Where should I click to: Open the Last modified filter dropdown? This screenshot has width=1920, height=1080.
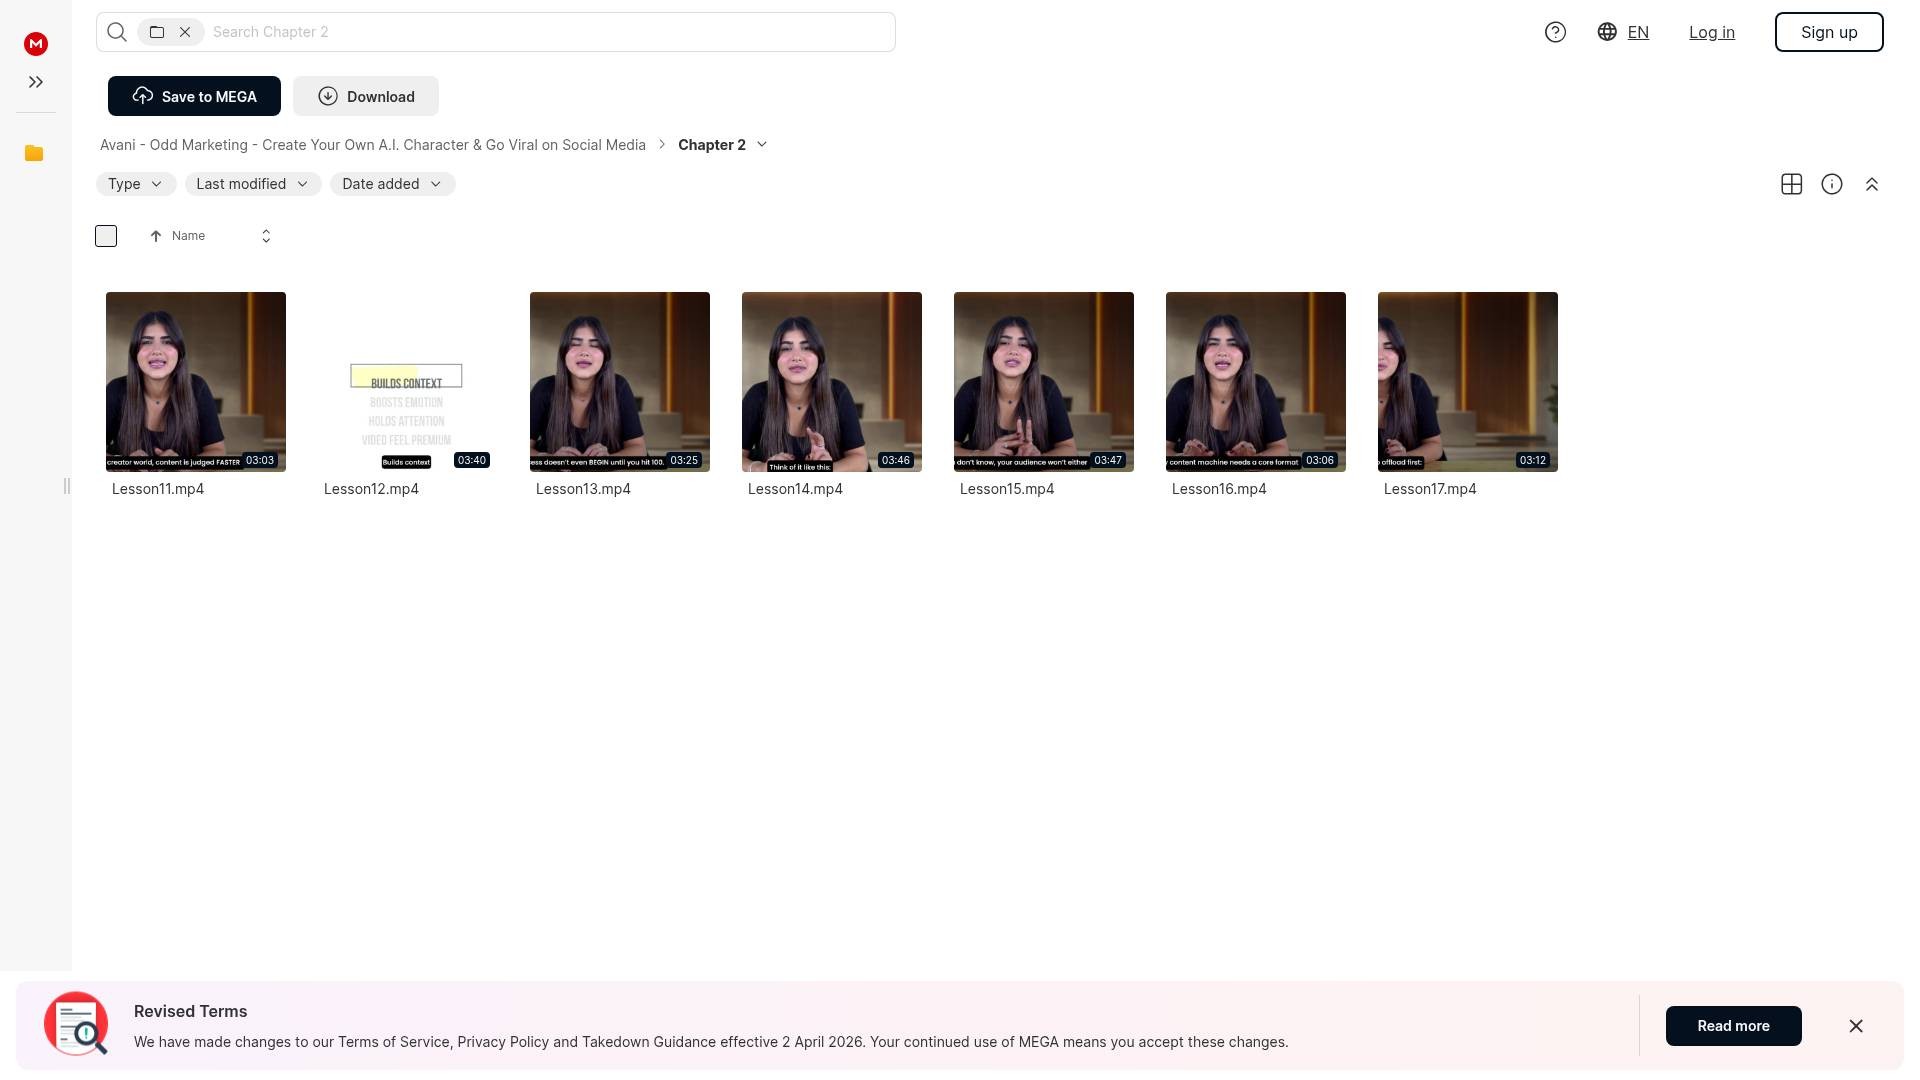tap(253, 184)
